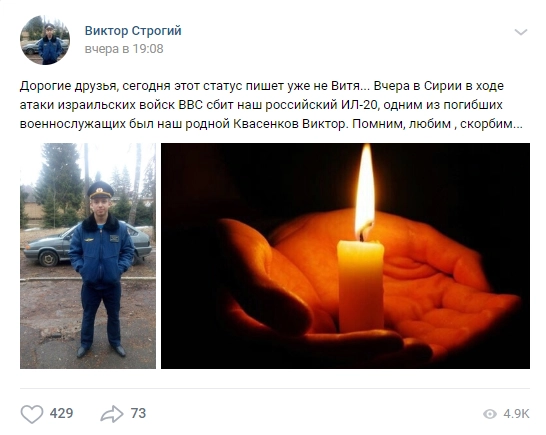Click the 'Дорогие друзья' opening text
This screenshot has width=546, height=435.
[67, 86]
